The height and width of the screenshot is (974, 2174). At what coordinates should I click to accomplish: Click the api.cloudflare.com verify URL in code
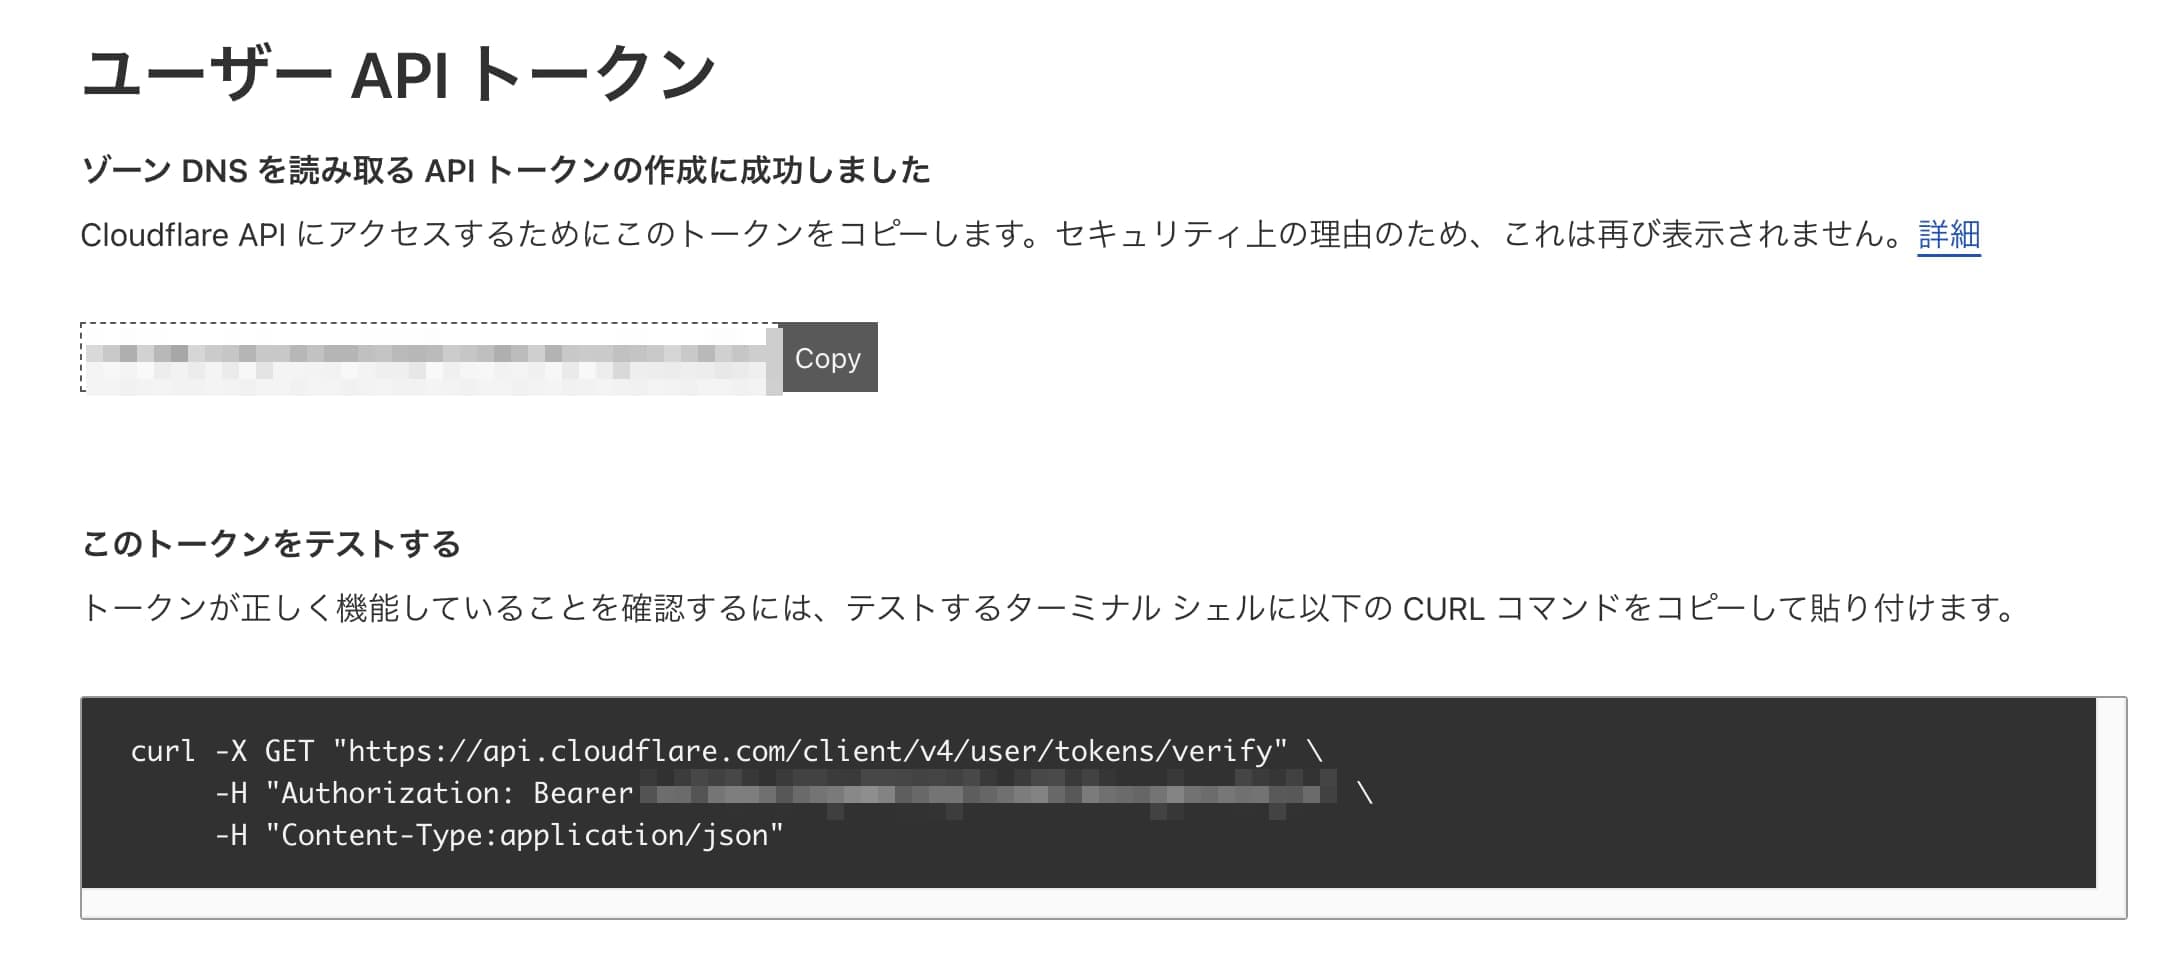810,751
